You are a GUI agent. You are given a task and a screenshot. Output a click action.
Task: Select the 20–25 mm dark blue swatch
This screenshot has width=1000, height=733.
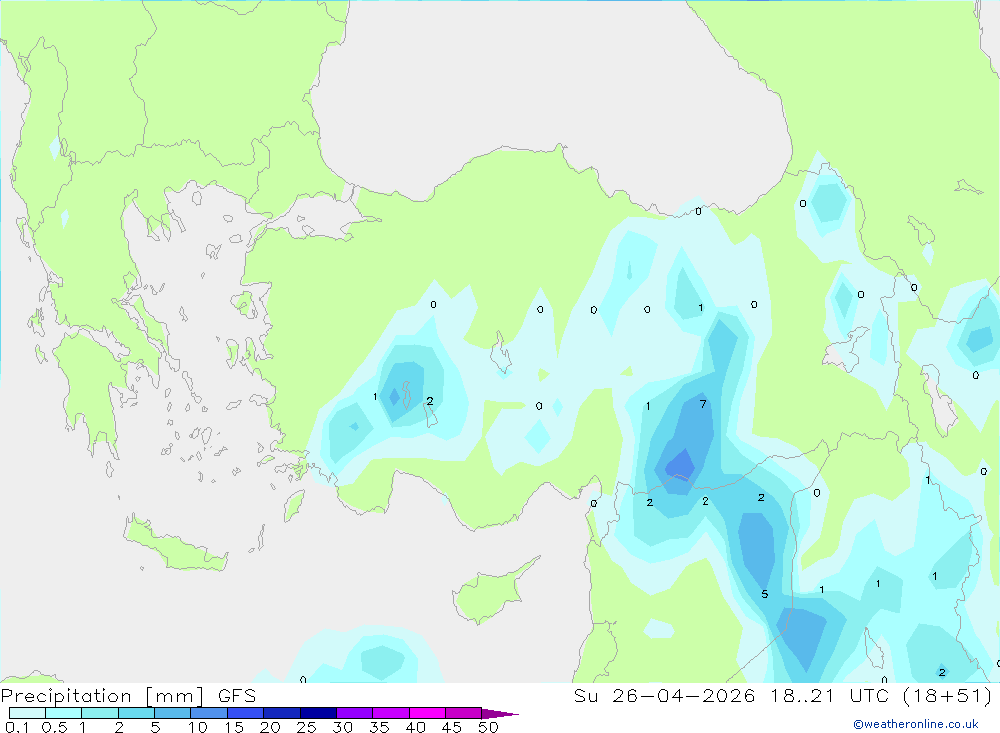[x=282, y=713]
